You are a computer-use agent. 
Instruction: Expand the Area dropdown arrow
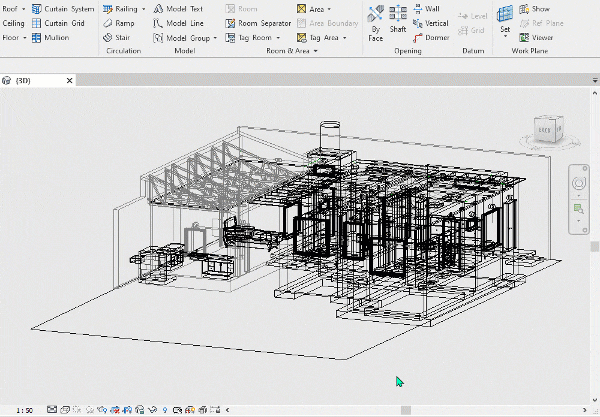click(x=329, y=9)
